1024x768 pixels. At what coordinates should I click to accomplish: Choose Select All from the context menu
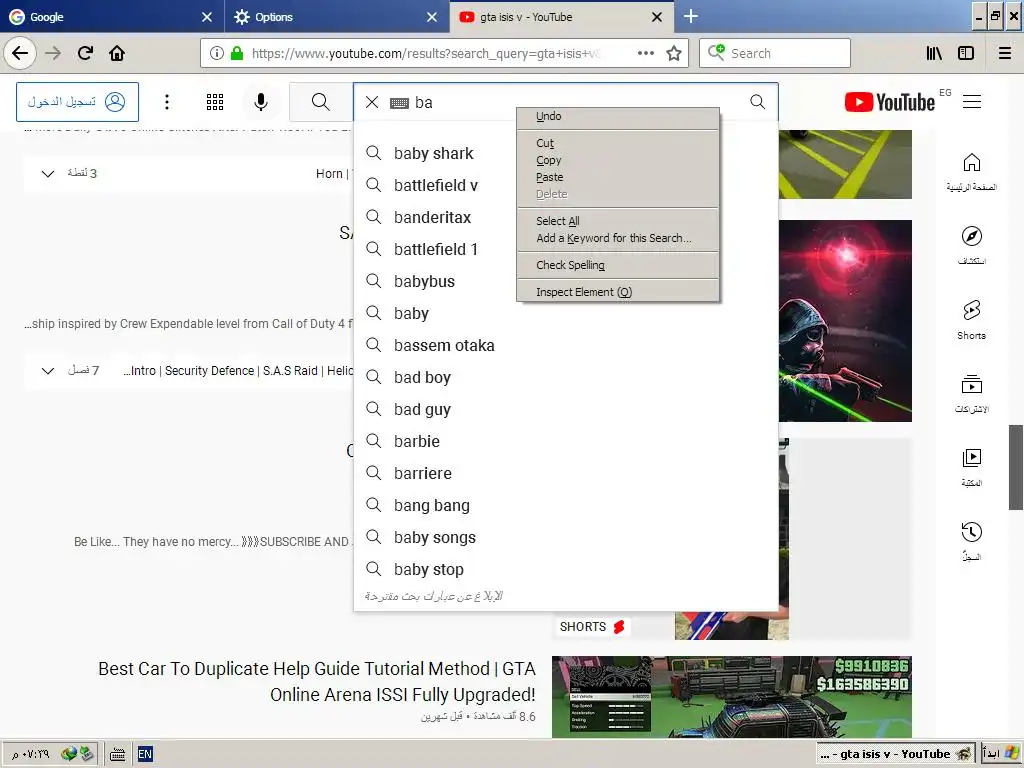point(618,221)
